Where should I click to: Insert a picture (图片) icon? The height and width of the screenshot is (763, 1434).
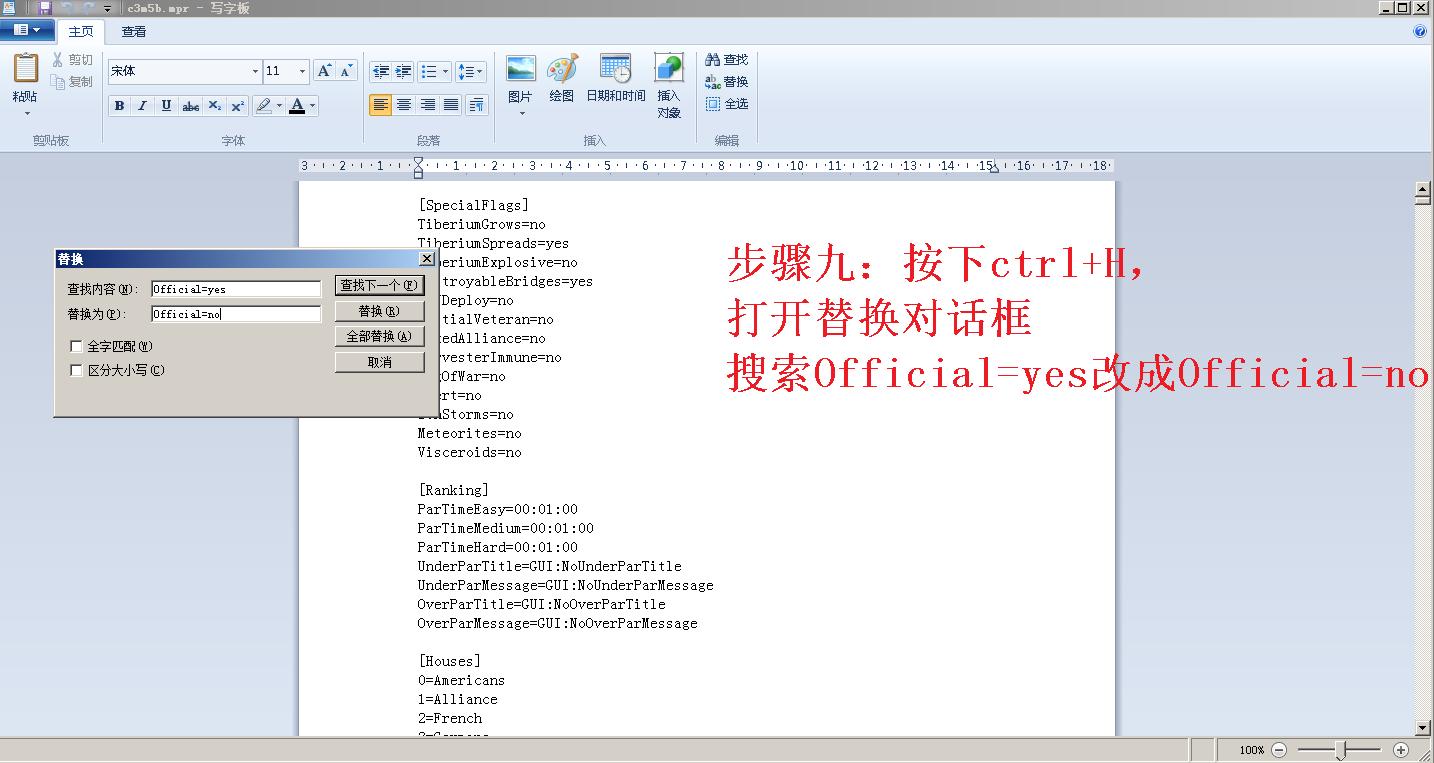click(521, 69)
